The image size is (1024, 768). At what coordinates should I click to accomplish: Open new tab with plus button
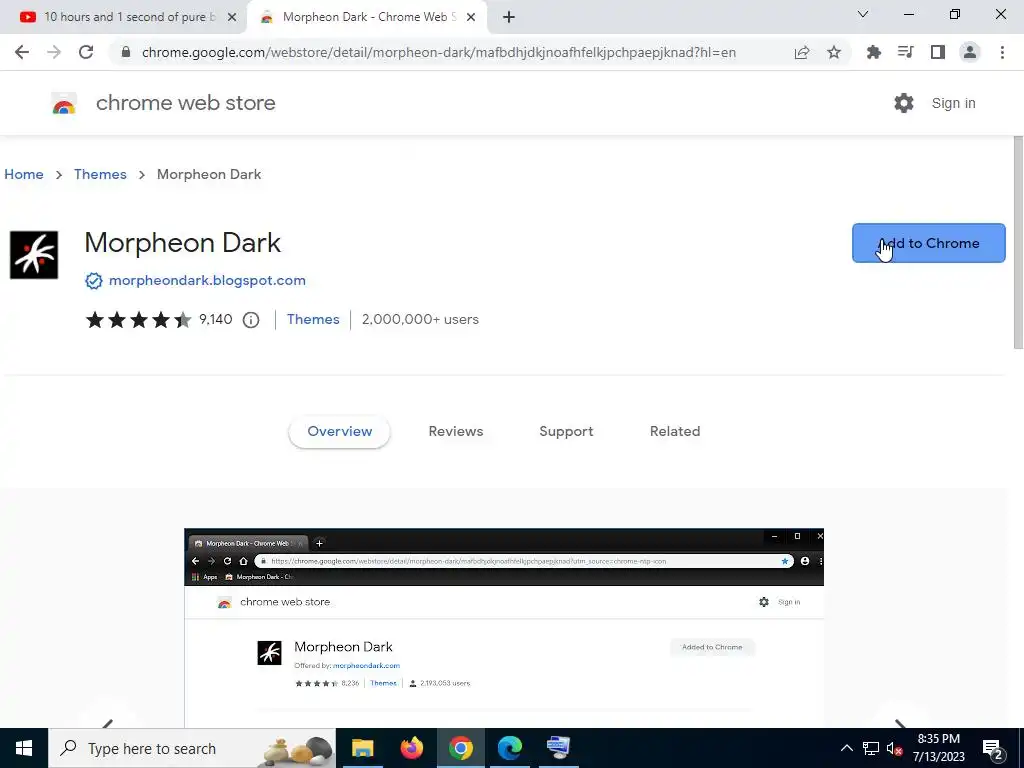coord(509,17)
